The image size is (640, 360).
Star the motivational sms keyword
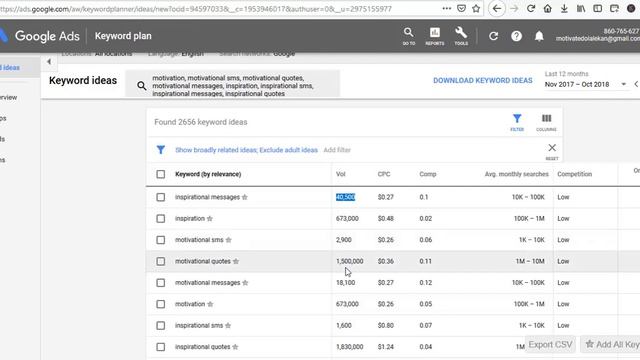point(229,240)
